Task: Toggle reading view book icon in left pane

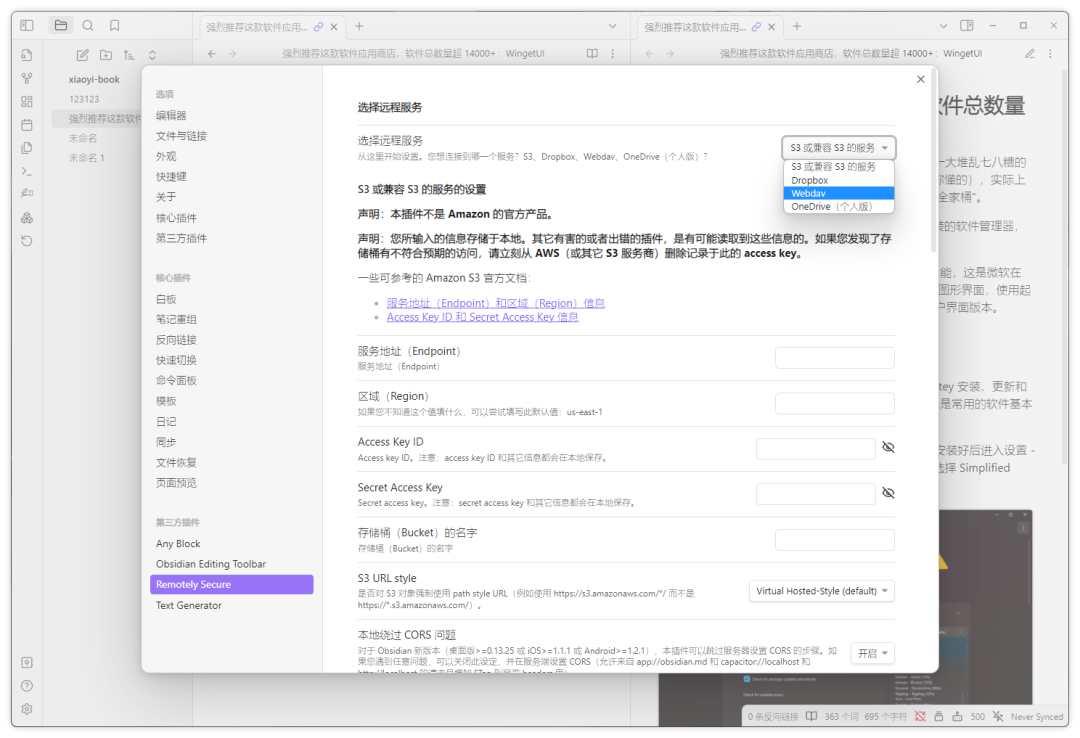Action: click(x=592, y=53)
